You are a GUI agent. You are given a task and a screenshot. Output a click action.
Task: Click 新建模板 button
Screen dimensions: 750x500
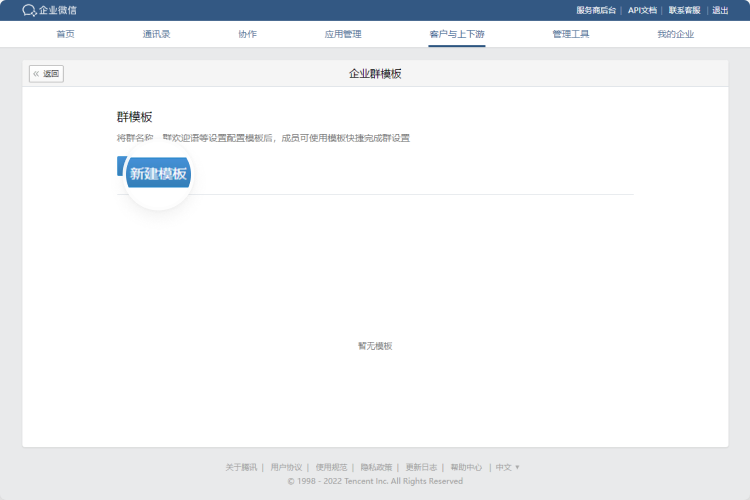(x=158, y=173)
